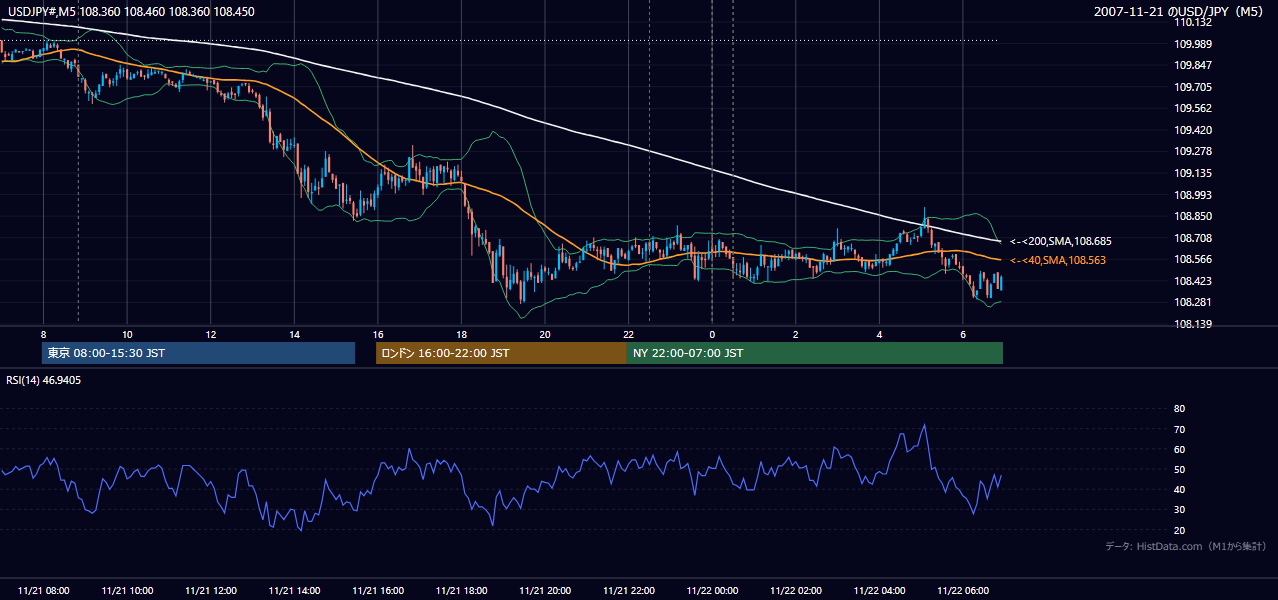This screenshot has height=600, width=1278.
Task: Click the 11/22 06:00 bottom time label
Action: [x=963, y=591]
